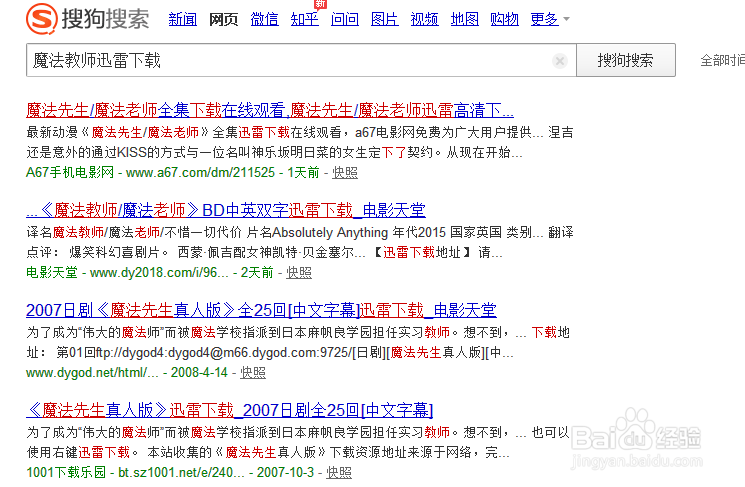Open the 图片 search category
The width and height of the screenshot is (745, 487).
[384, 19]
